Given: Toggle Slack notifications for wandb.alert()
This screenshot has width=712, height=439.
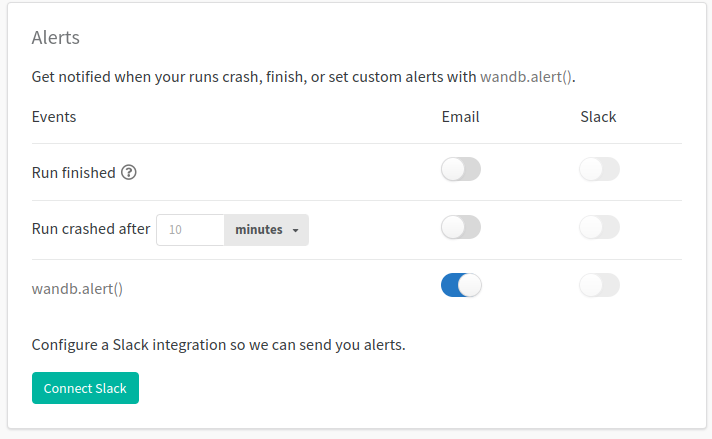Looking at the screenshot, I should click(599, 286).
